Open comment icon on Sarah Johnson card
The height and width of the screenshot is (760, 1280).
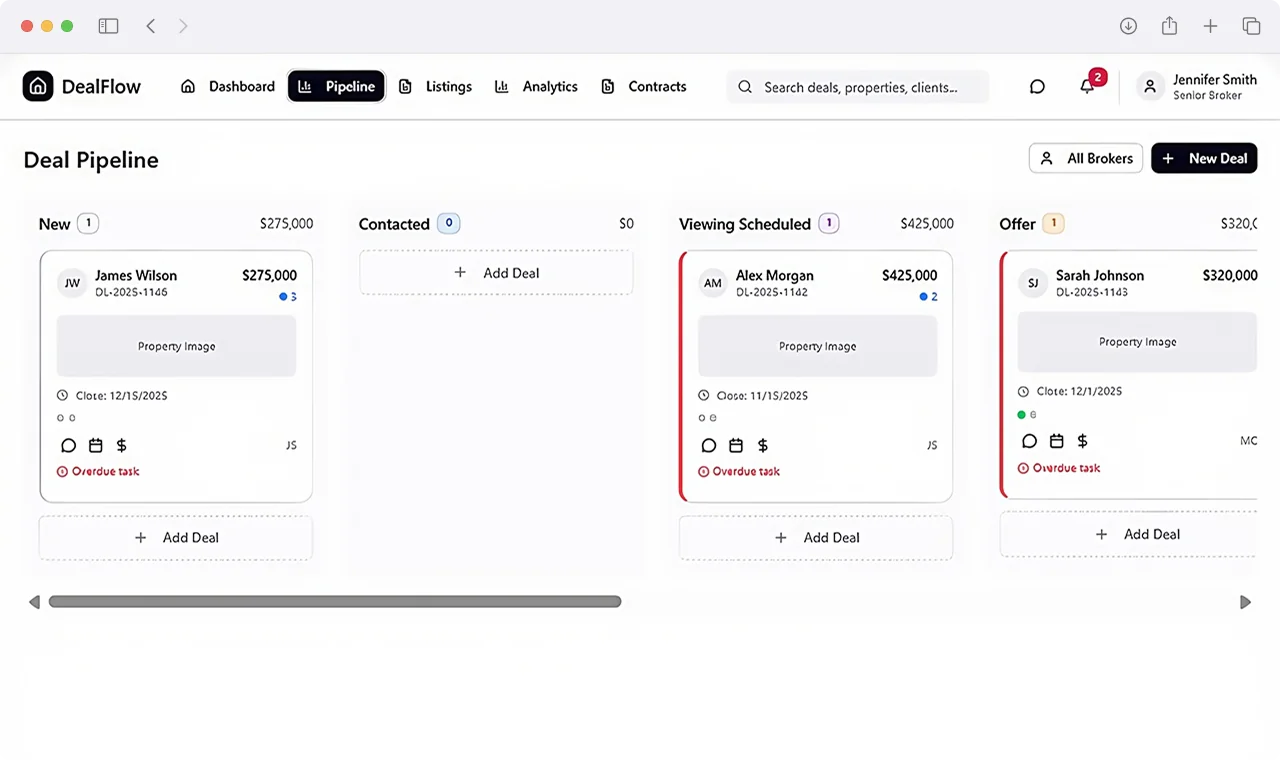pyautogui.click(x=1029, y=441)
